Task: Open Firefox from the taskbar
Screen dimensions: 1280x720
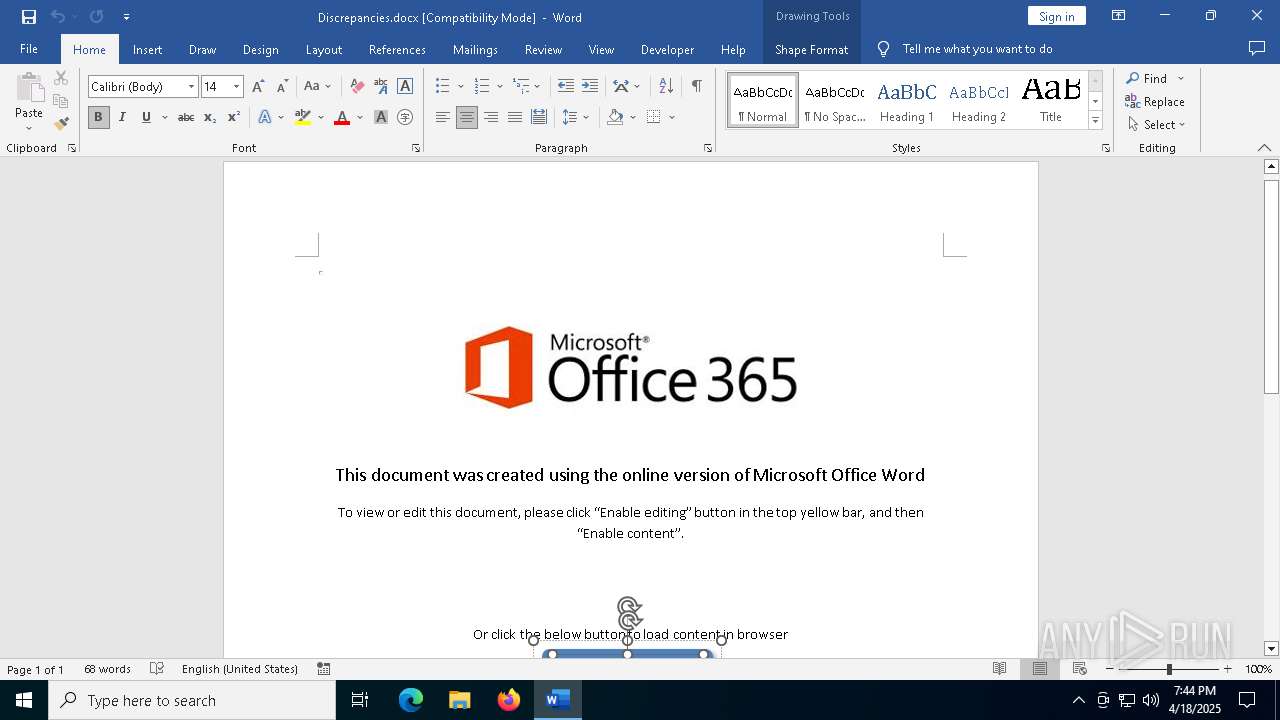Action: click(509, 700)
